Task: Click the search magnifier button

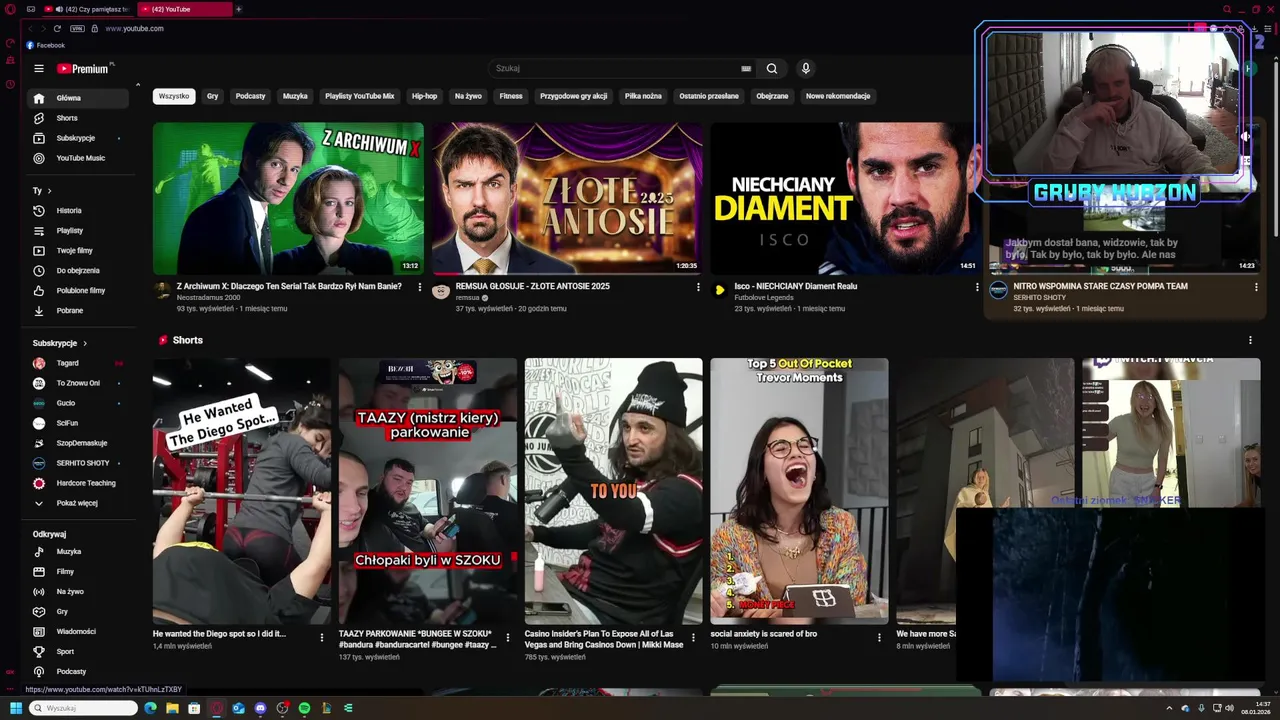Action: (x=772, y=69)
